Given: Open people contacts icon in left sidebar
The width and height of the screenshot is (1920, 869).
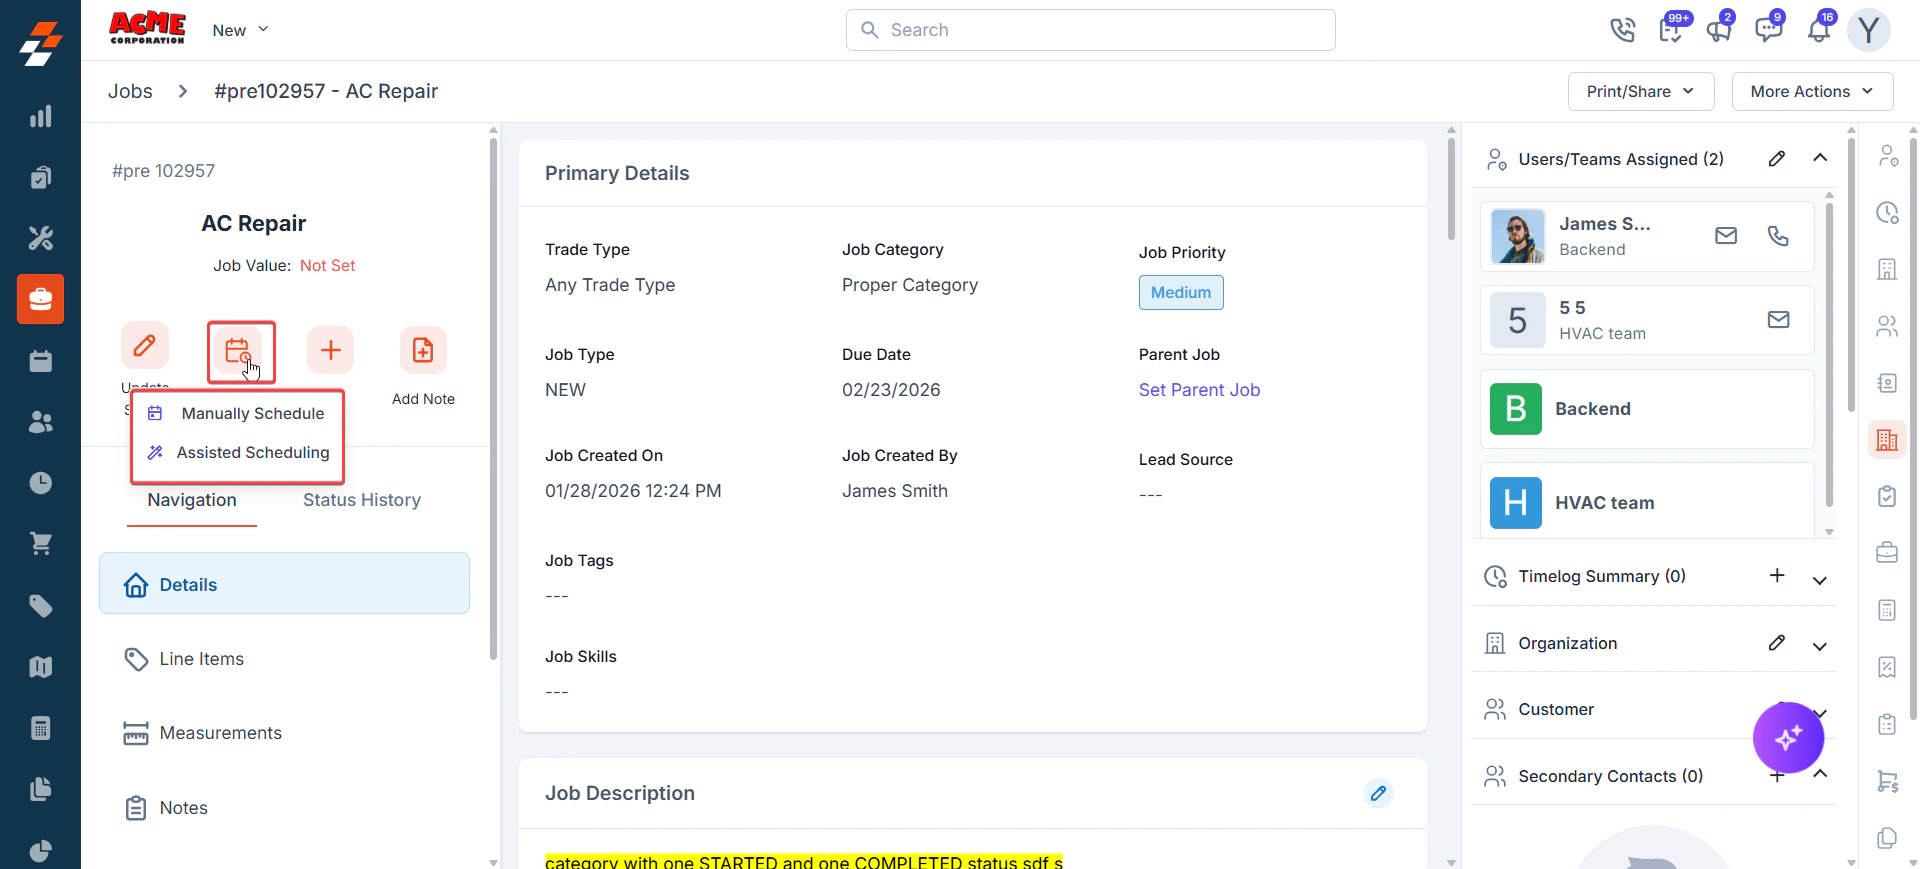Looking at the screenshot, I should coord(40,422).
